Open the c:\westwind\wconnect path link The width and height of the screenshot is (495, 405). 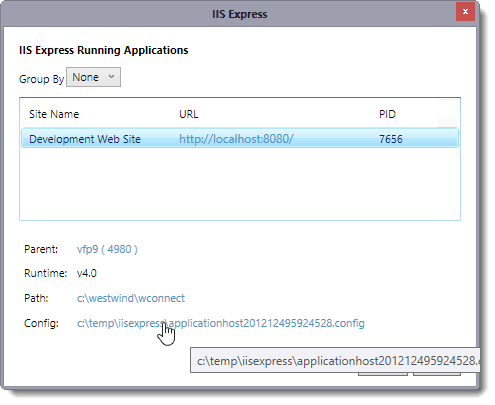pyautogui.click(x=131, y=298)
